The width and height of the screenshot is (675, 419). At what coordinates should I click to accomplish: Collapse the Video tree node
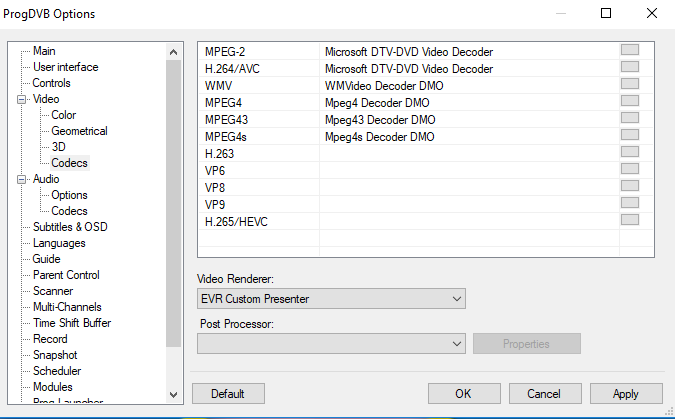pyautogui.click(x=22, y=99)
